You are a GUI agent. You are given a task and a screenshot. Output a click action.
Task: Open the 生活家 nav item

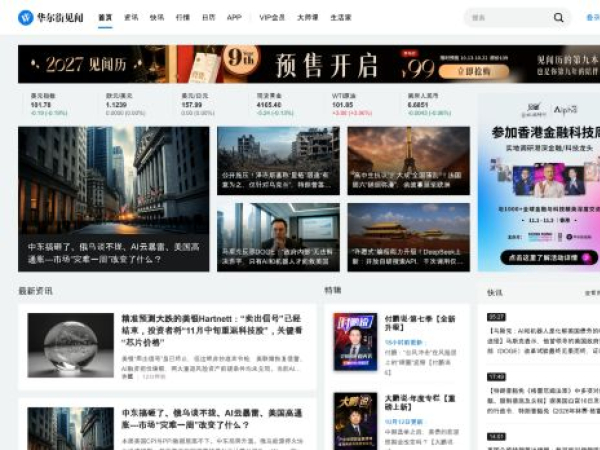[341, 18]
